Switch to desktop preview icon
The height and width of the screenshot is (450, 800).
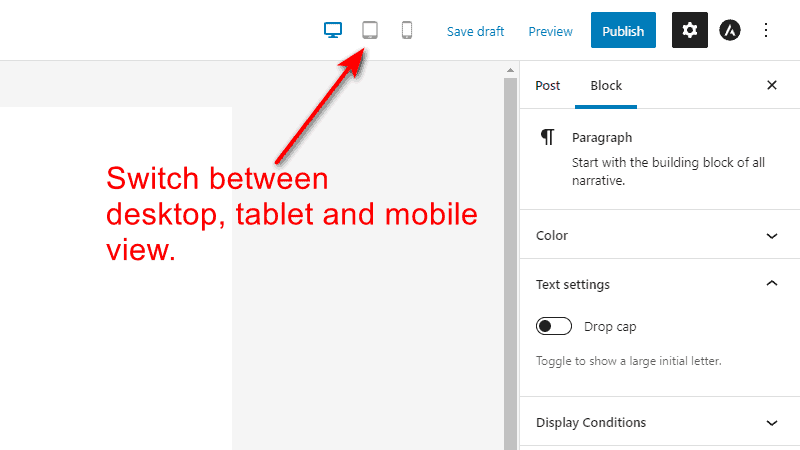click(x=333, y=30)
